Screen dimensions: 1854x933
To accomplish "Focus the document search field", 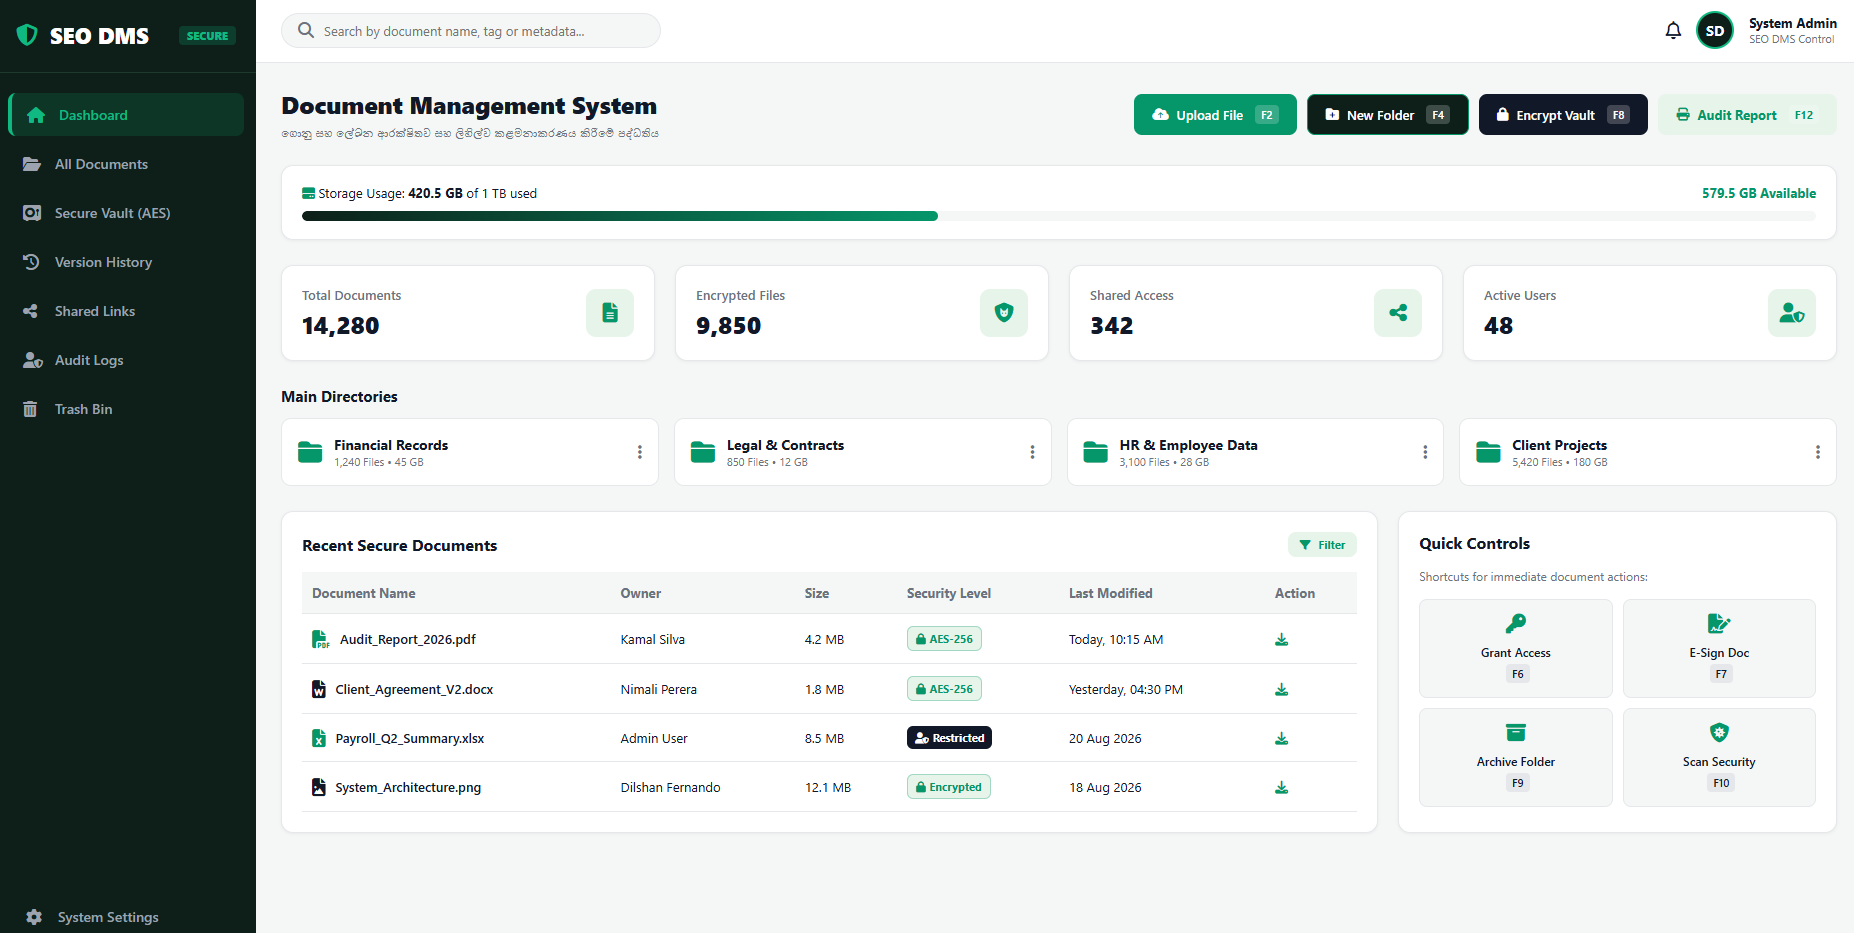I will (x=471, y=31).
